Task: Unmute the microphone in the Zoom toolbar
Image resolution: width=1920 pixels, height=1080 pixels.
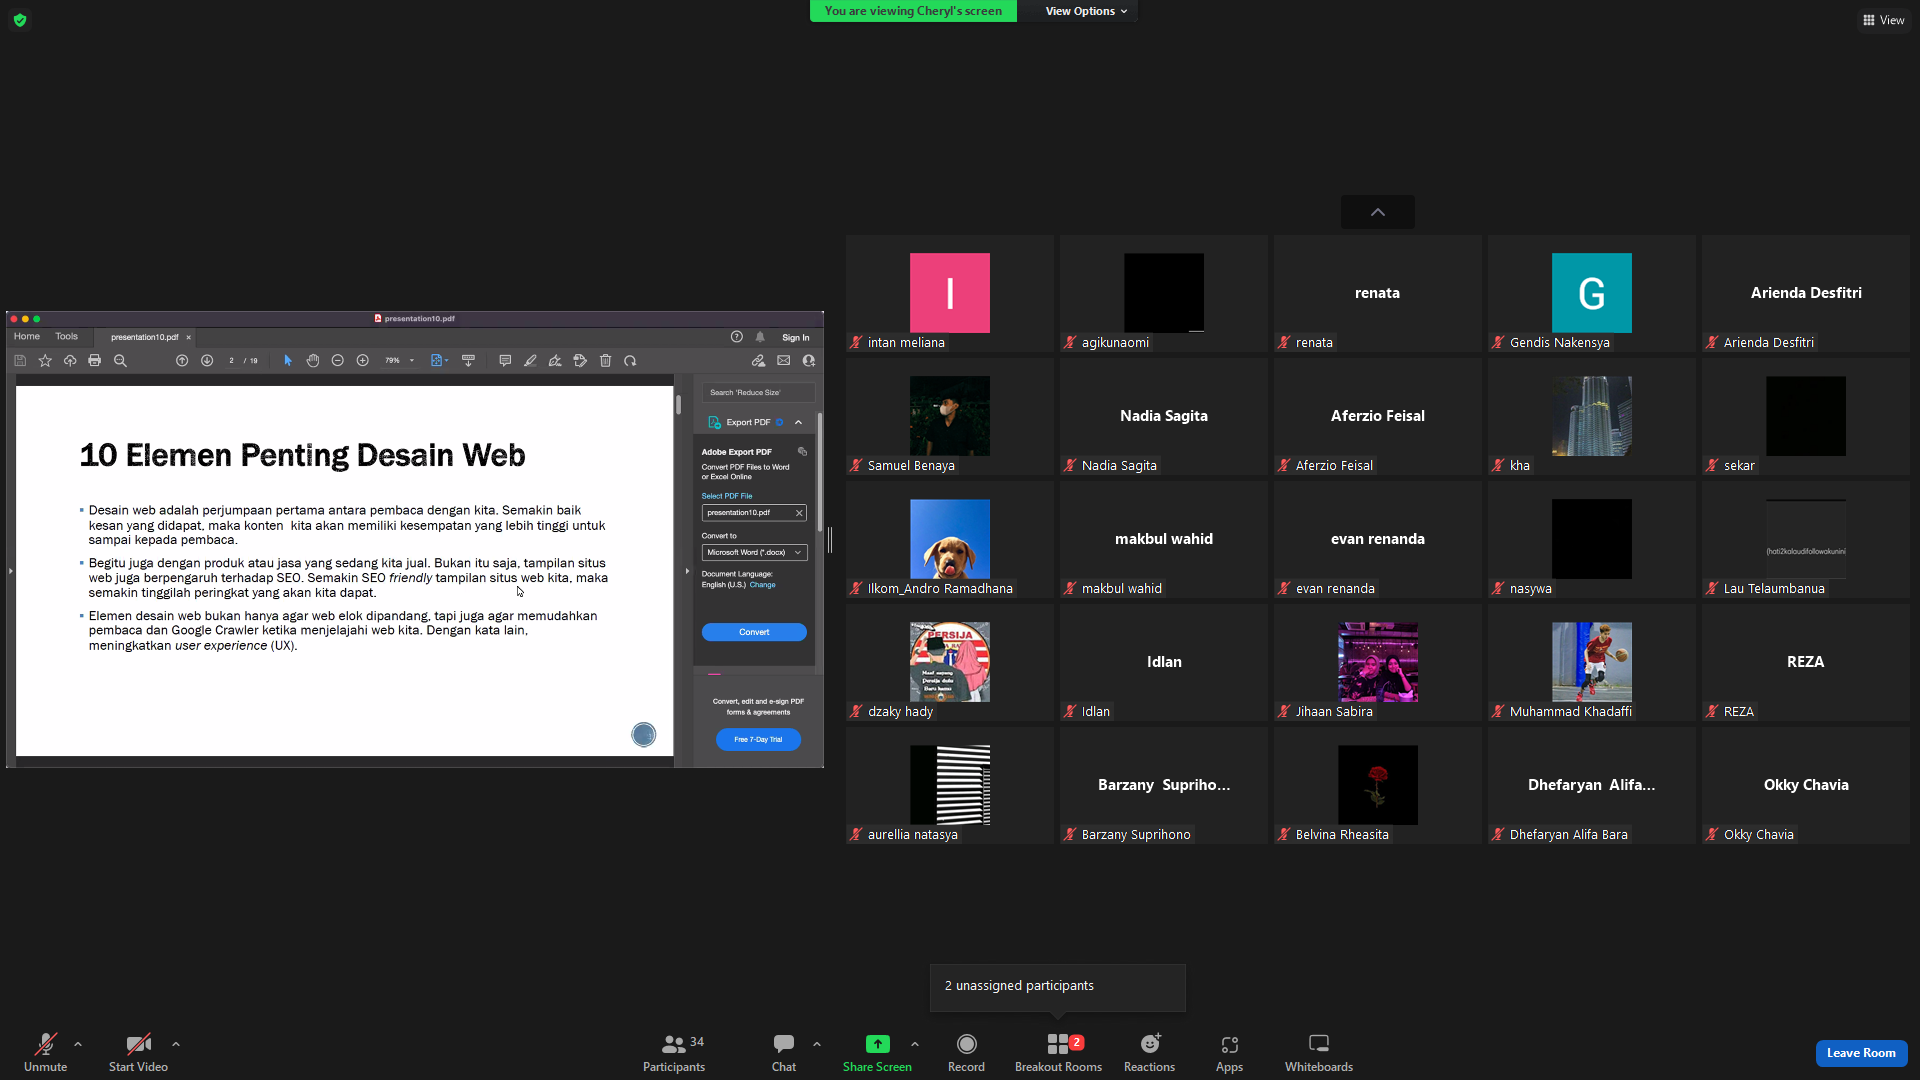Action: [45, 1052]
